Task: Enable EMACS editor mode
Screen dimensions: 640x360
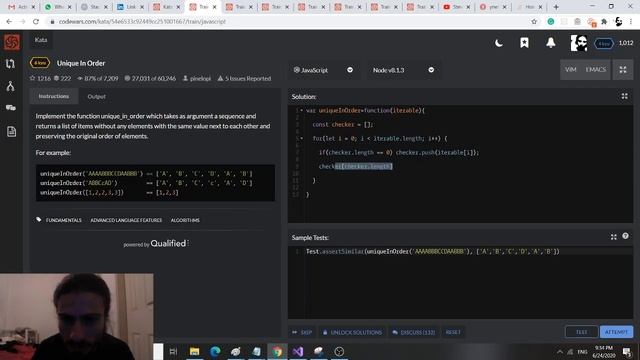Action: [596, 69]
